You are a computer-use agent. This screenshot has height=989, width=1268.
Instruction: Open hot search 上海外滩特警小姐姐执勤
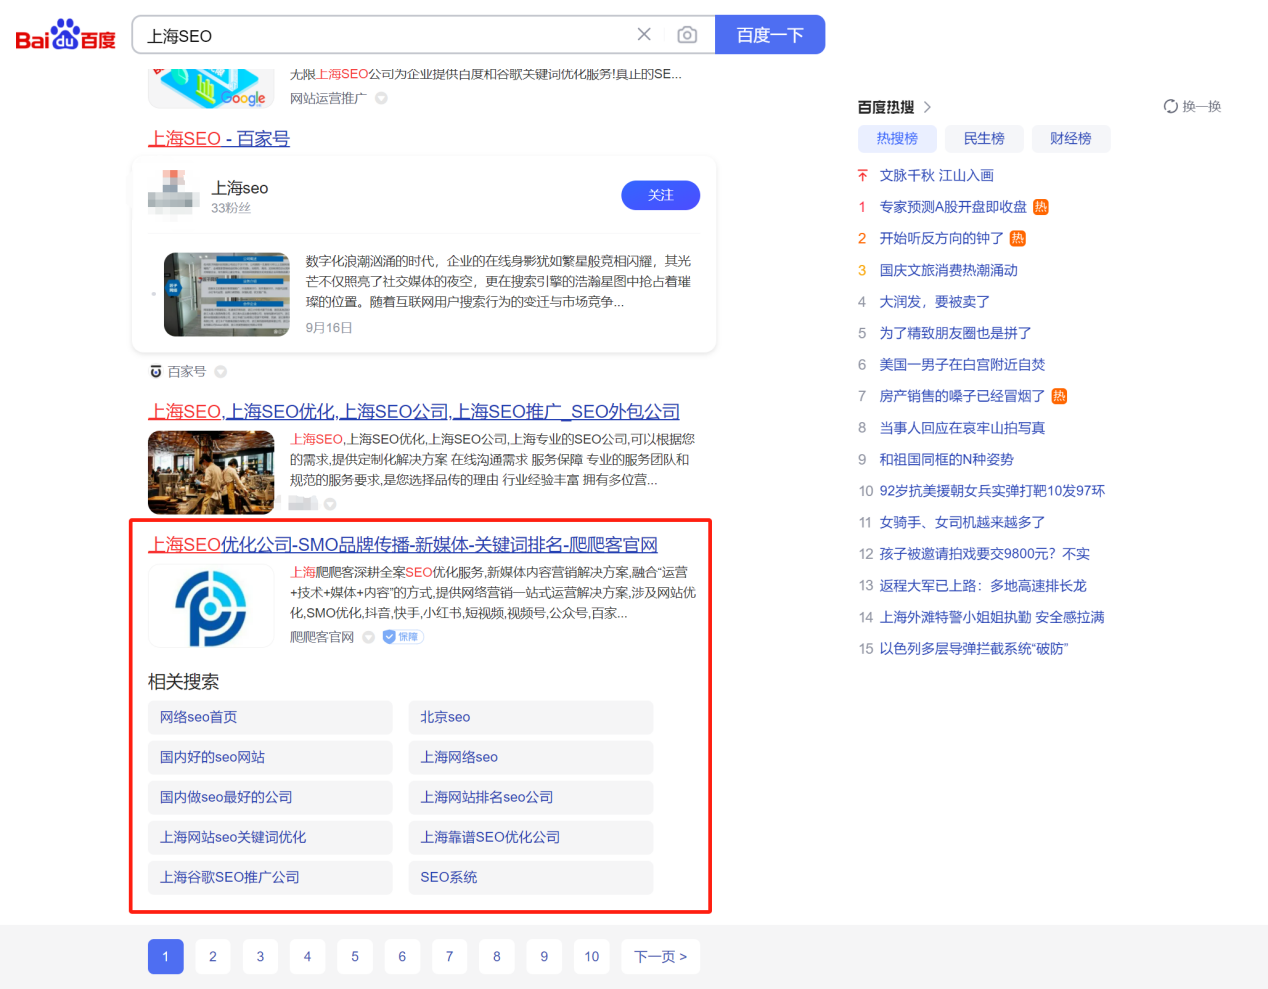[992, 617]
